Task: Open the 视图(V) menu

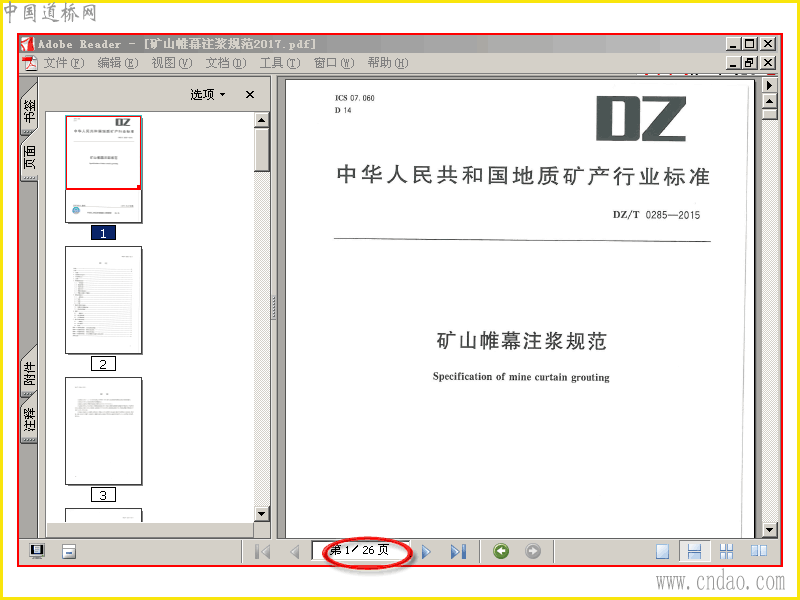Action: pos(172,63)
